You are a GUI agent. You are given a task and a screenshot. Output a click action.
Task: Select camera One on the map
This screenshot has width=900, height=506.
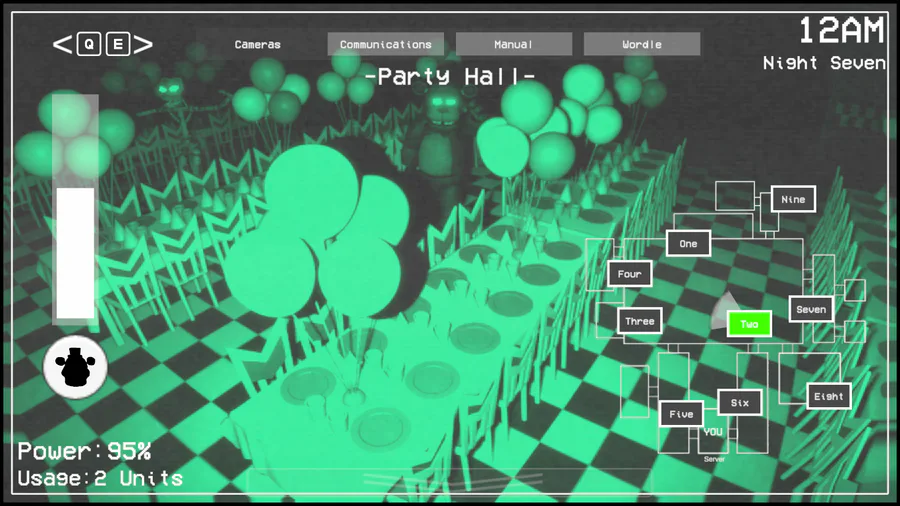click(x=689, y=244)
